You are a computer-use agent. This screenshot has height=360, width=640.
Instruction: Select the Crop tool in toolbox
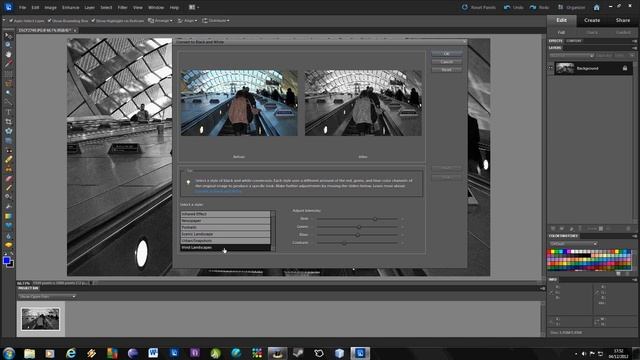click(x=8, y=122)
